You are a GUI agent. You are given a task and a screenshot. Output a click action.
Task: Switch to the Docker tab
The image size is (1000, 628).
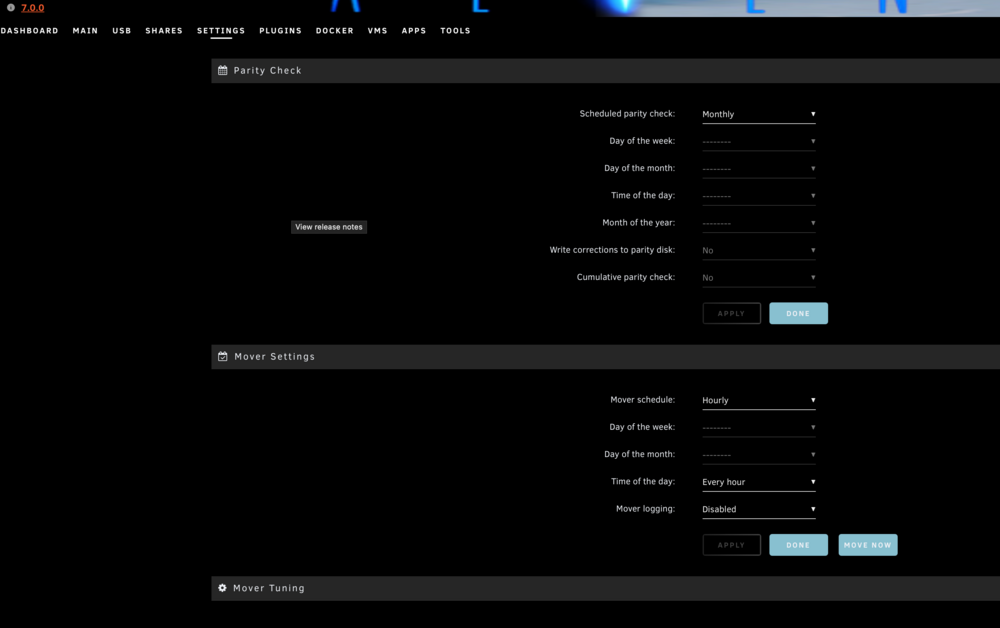tap(335, 31)
